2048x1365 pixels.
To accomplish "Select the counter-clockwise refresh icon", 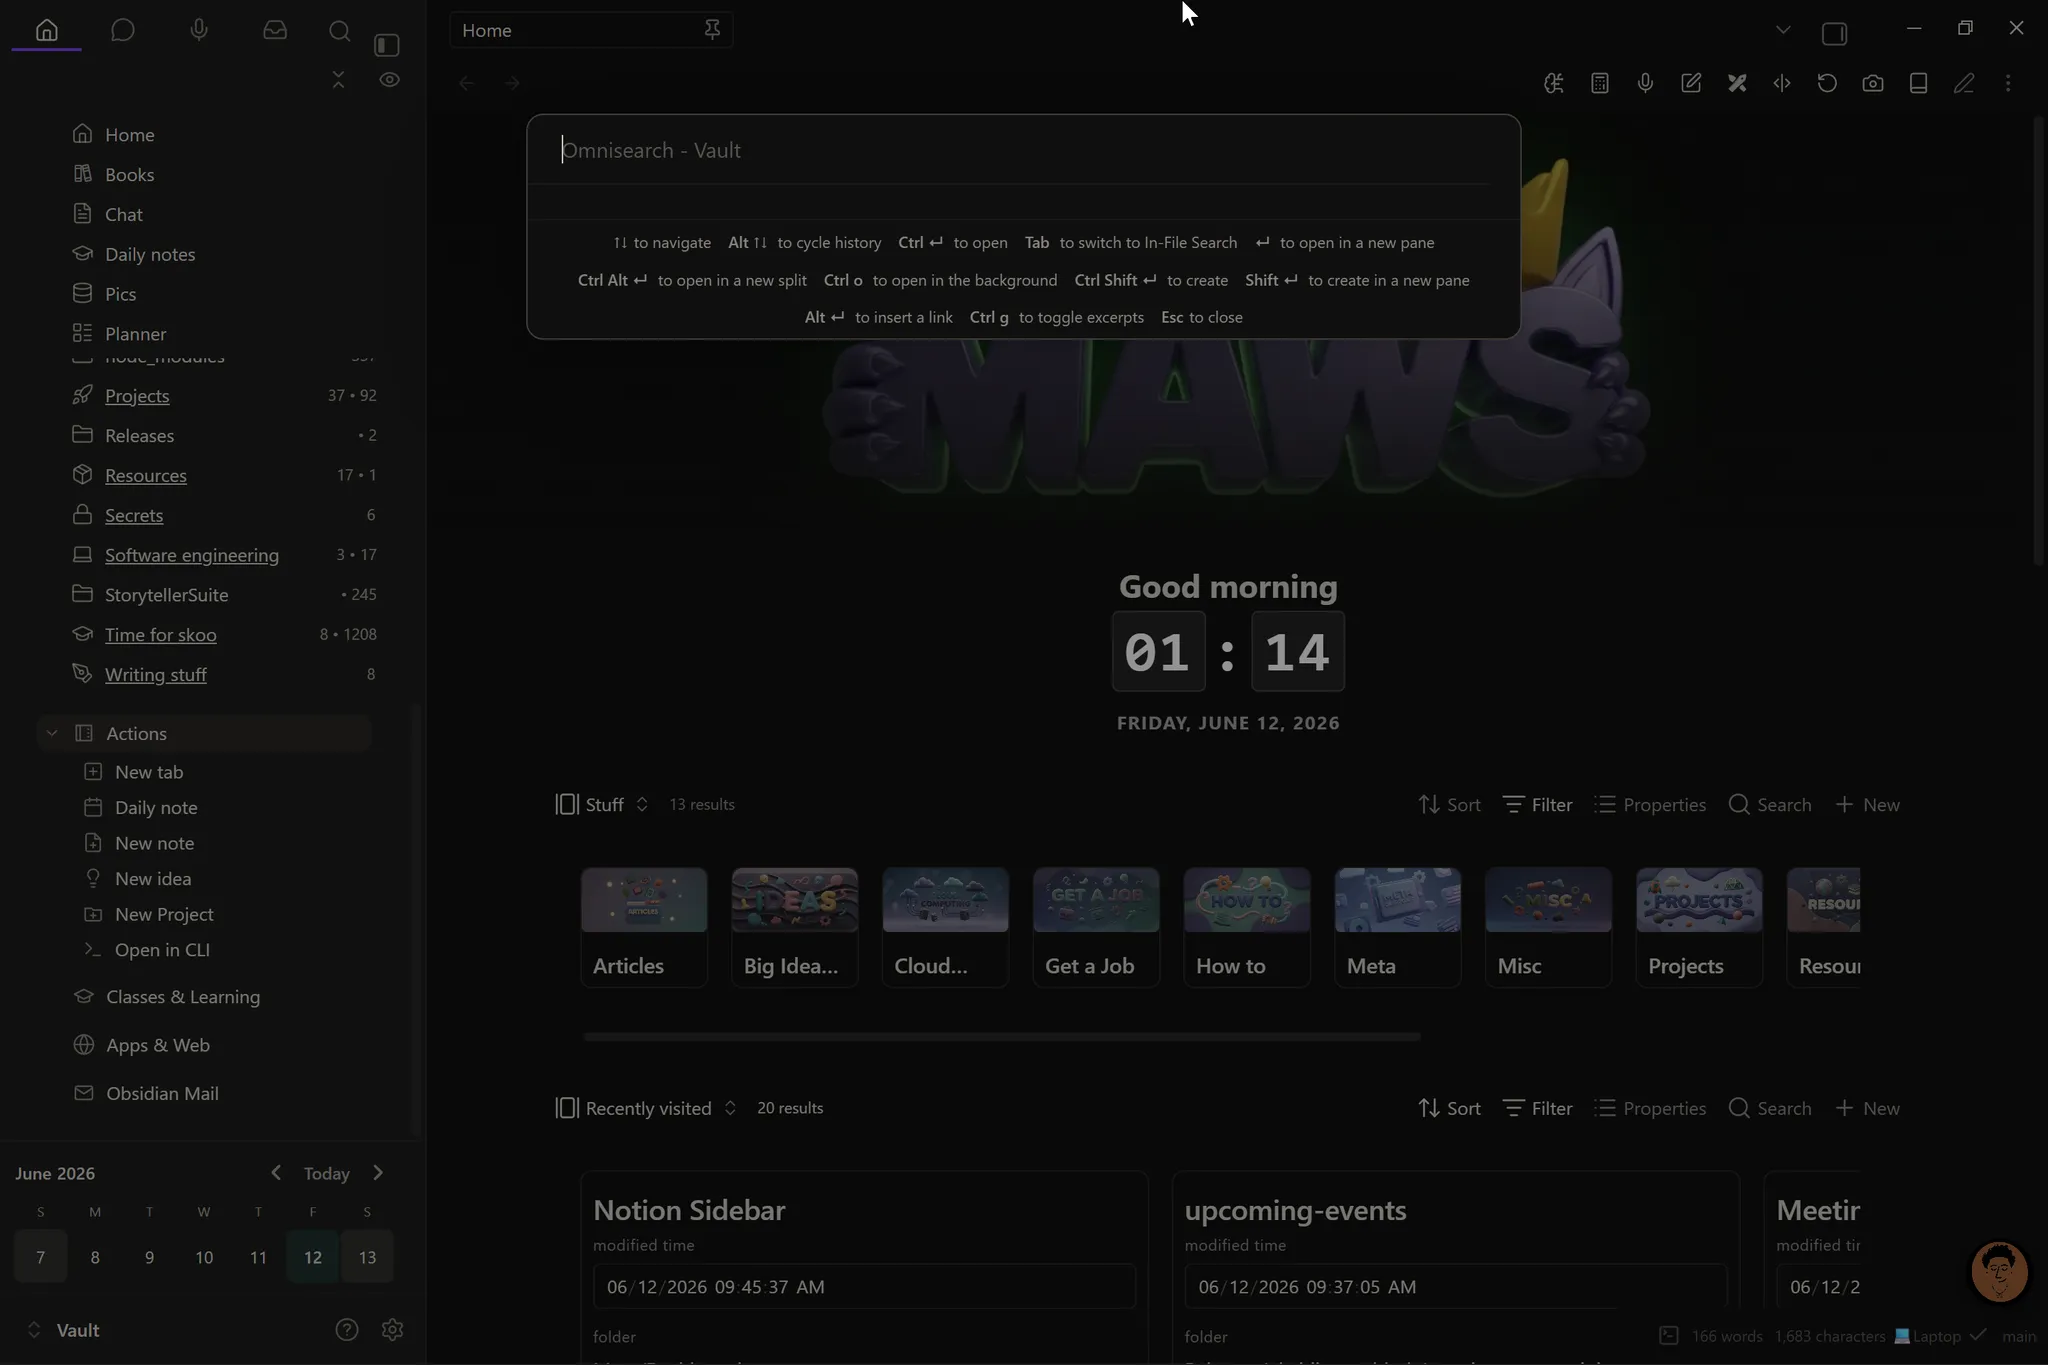I will pos(1827,83).
